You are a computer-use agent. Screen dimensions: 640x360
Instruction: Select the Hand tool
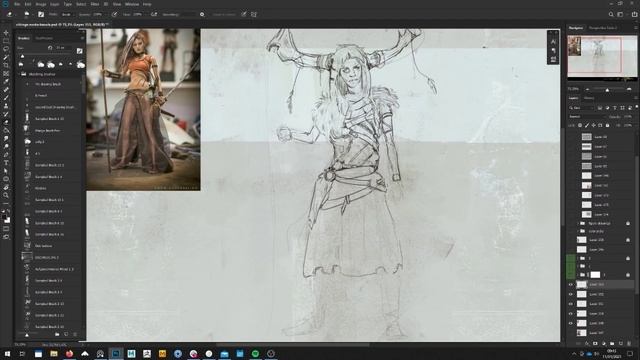tap(6, 187)
